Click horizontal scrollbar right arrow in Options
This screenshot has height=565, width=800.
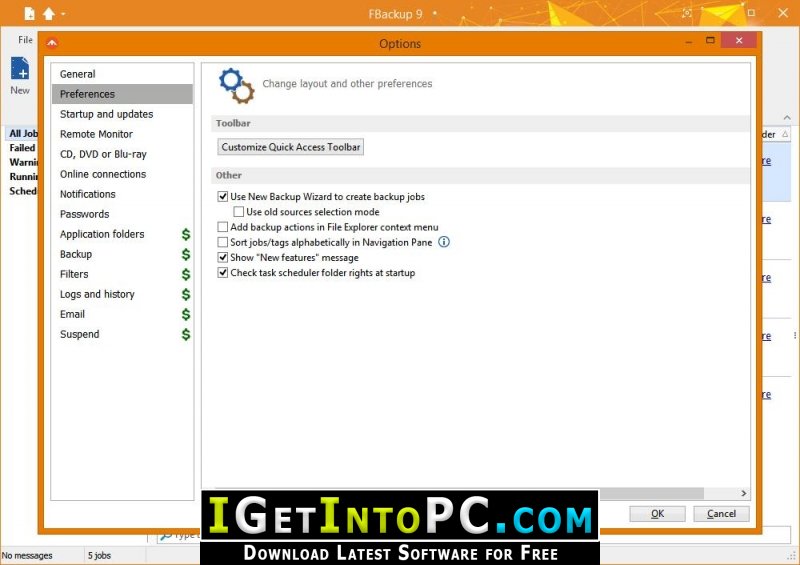click(x=743, y=493)
